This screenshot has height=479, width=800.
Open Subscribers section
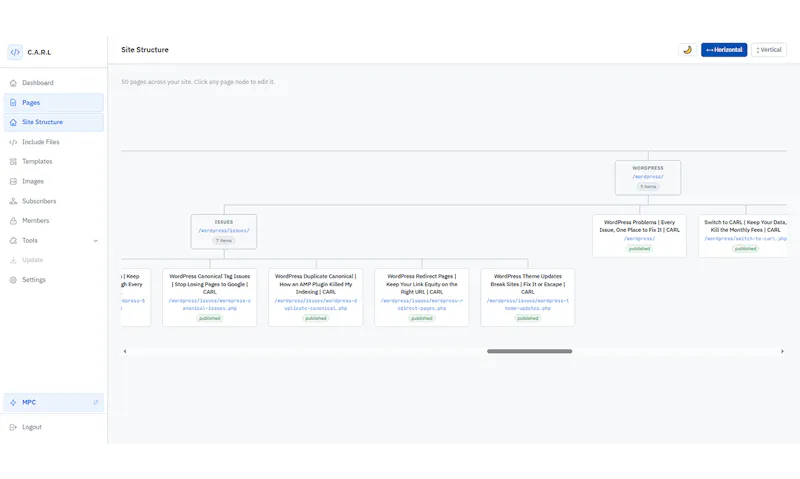click(54, 201)
